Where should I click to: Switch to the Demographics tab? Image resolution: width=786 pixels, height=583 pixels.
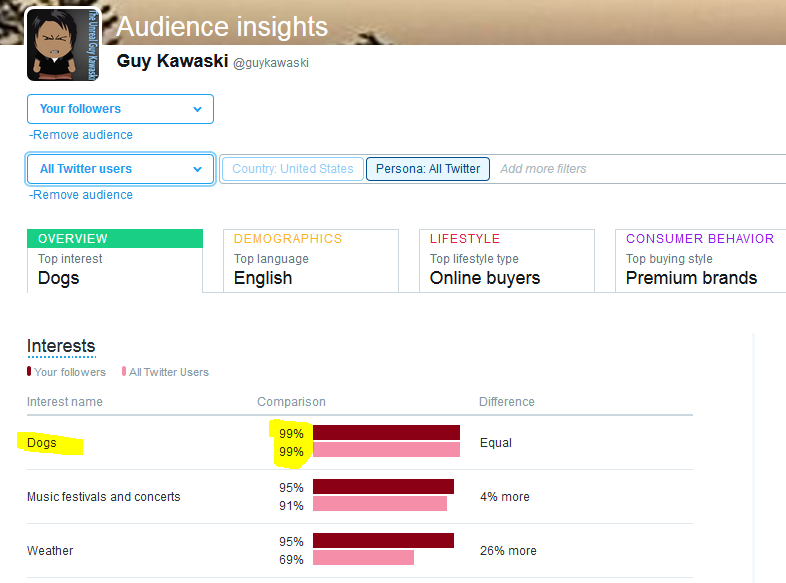311,261
